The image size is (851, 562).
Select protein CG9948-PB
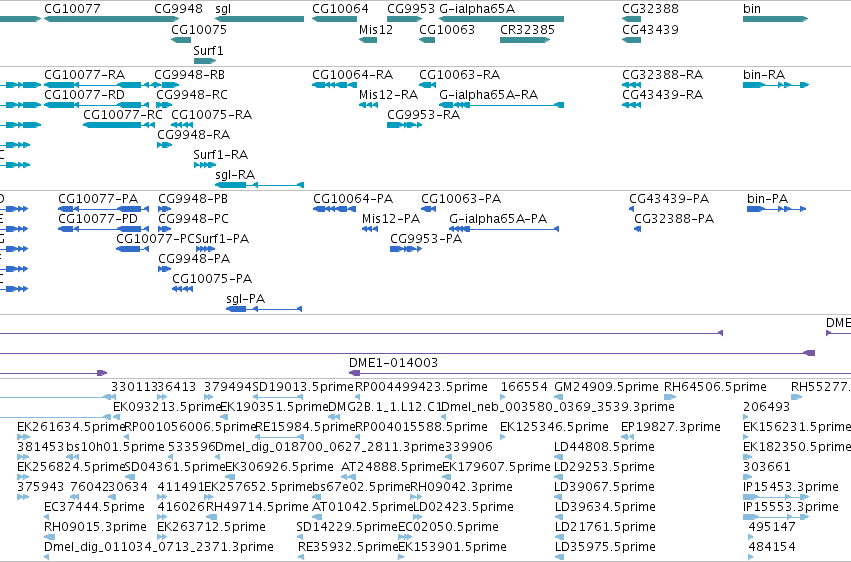pyautogui.click(x=164, y=209)
